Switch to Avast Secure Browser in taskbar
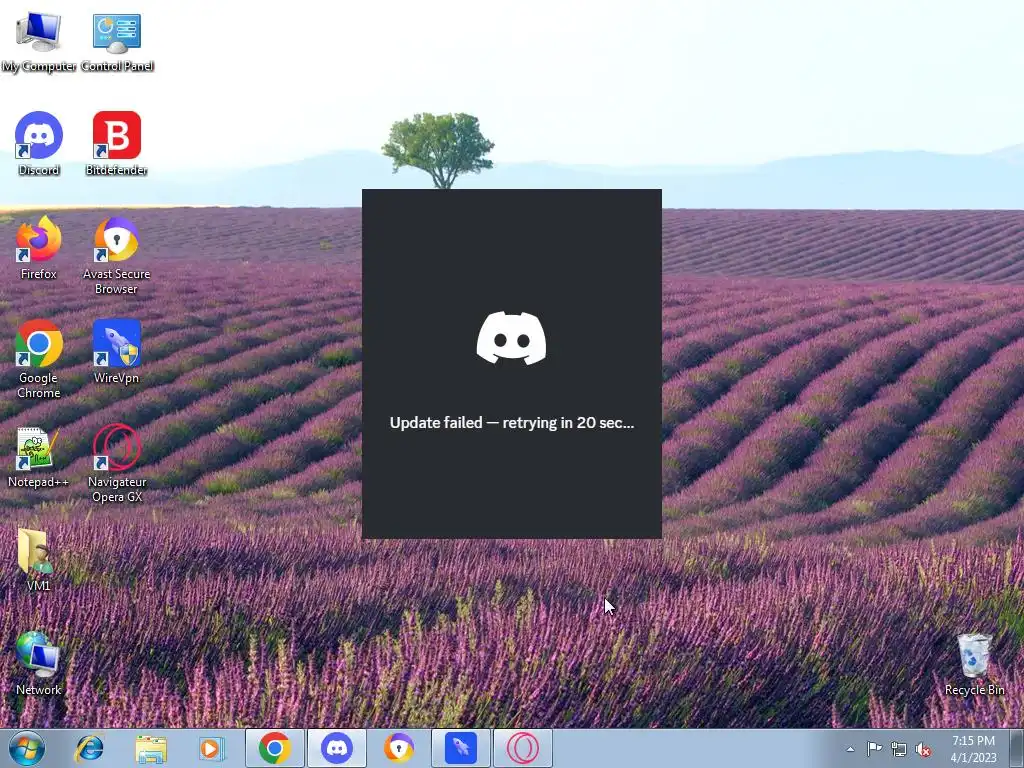The image size is (1024, 768). point(399,748)
